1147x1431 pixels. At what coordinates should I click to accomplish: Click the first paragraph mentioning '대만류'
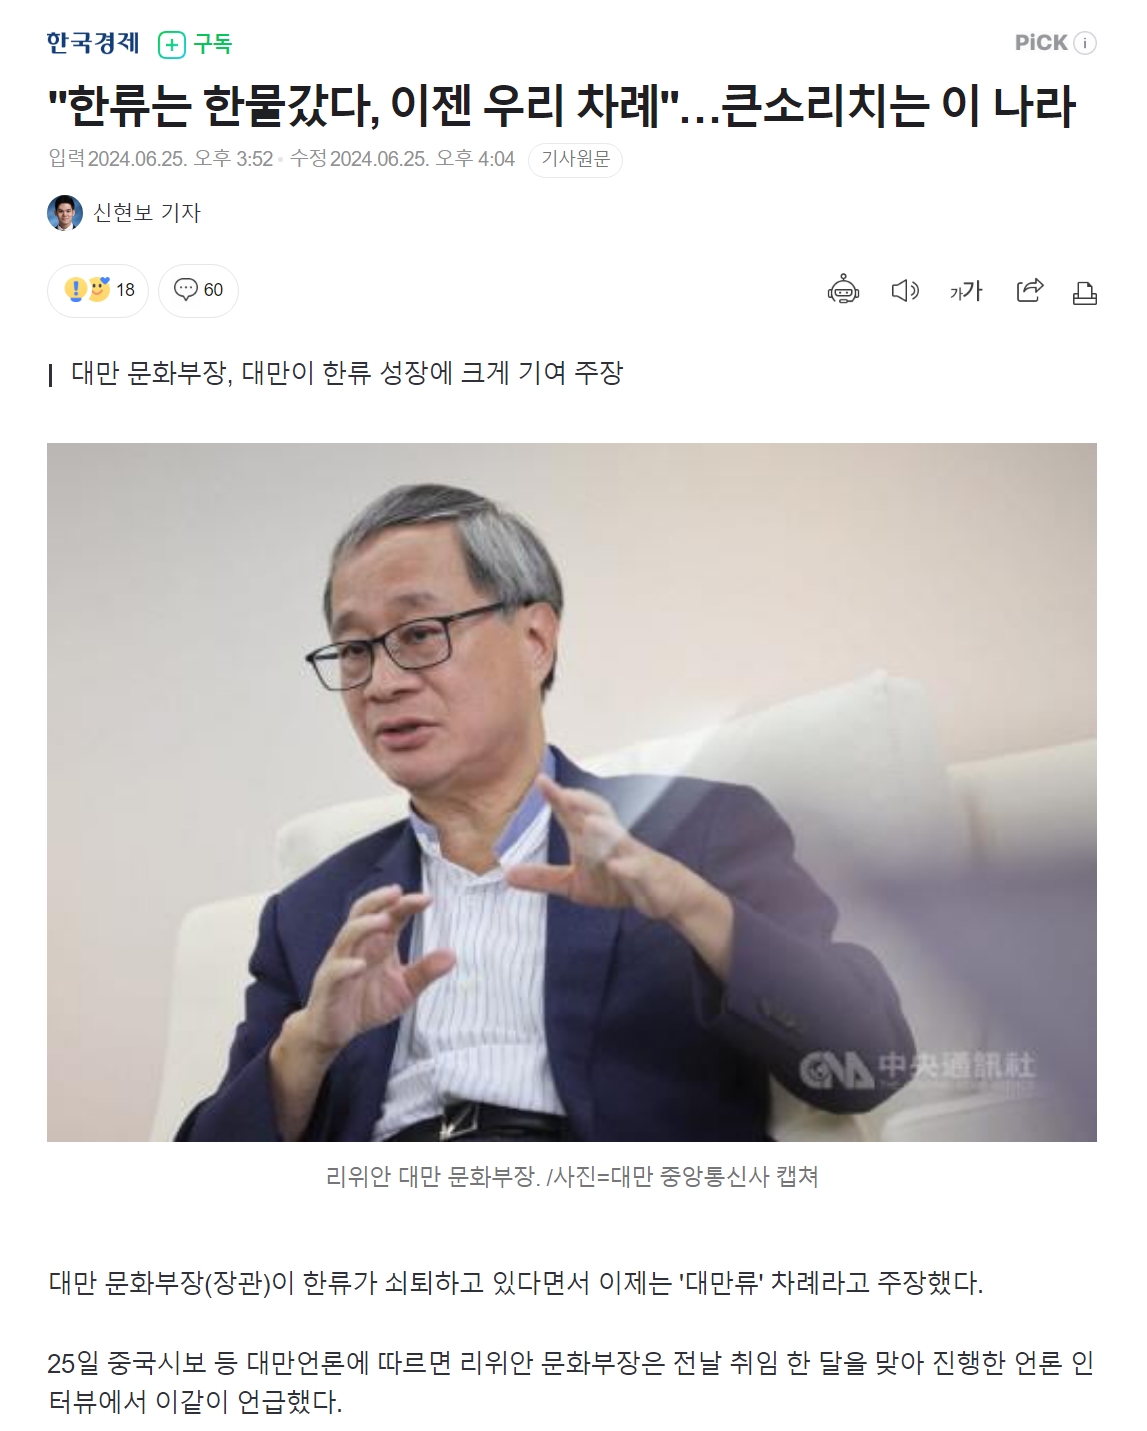pos(516,1283)
